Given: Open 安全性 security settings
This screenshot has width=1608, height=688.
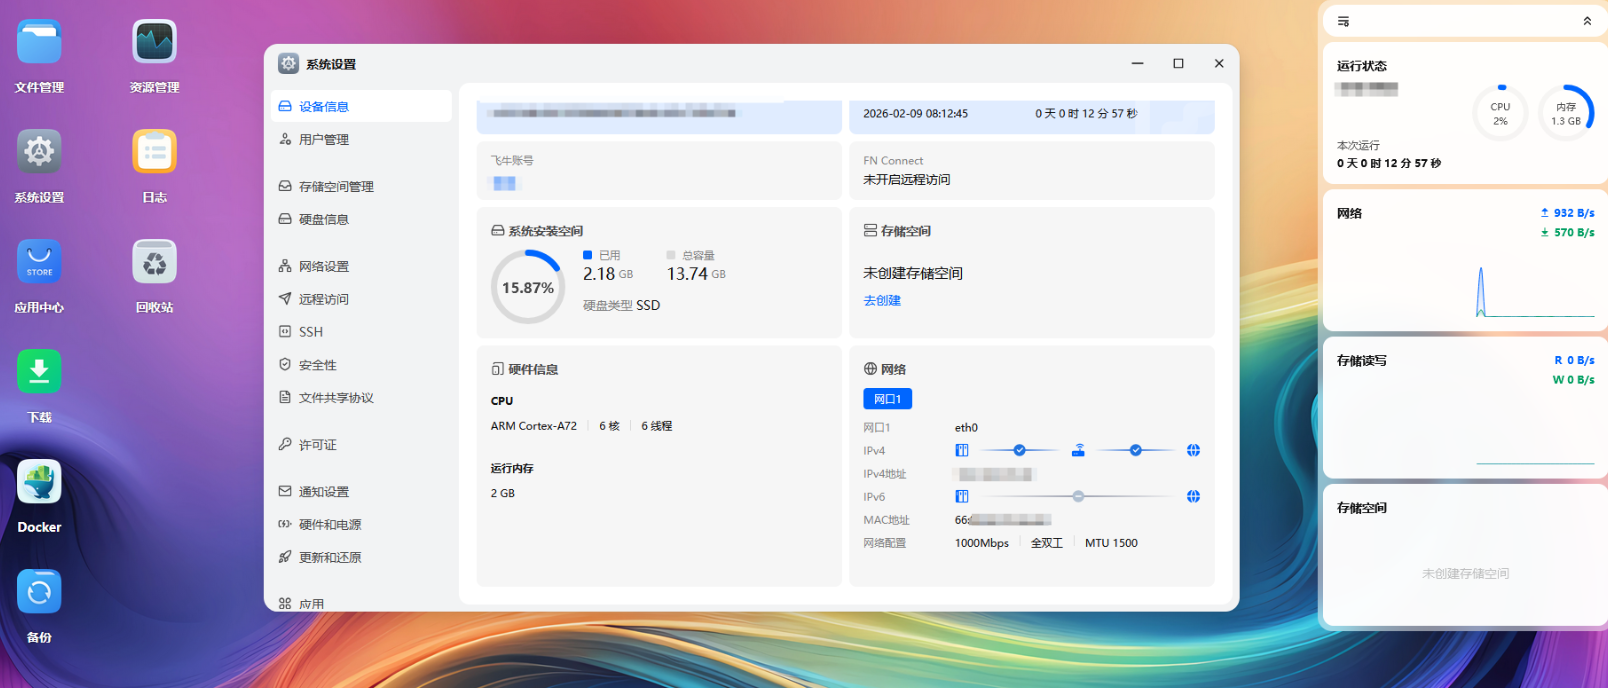Looking at the screenshot, I should 317,366.
